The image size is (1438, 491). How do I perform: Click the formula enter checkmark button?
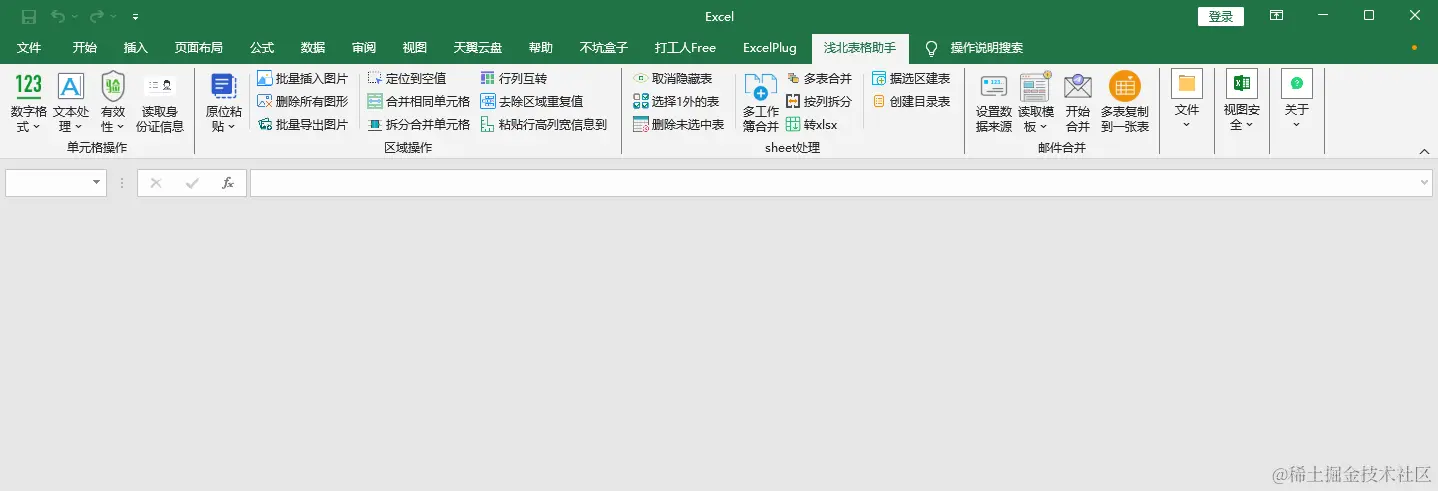click(192, 183)
